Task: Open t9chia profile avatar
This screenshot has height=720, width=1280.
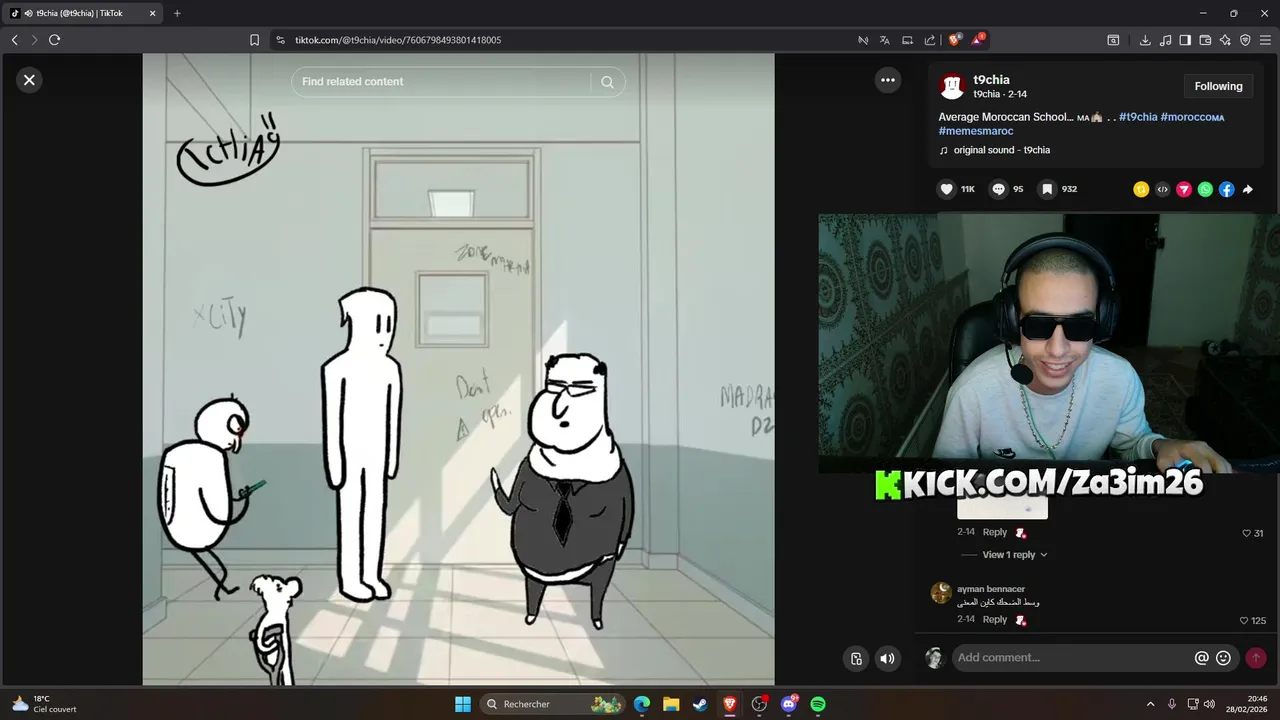Action: [952, 86]
